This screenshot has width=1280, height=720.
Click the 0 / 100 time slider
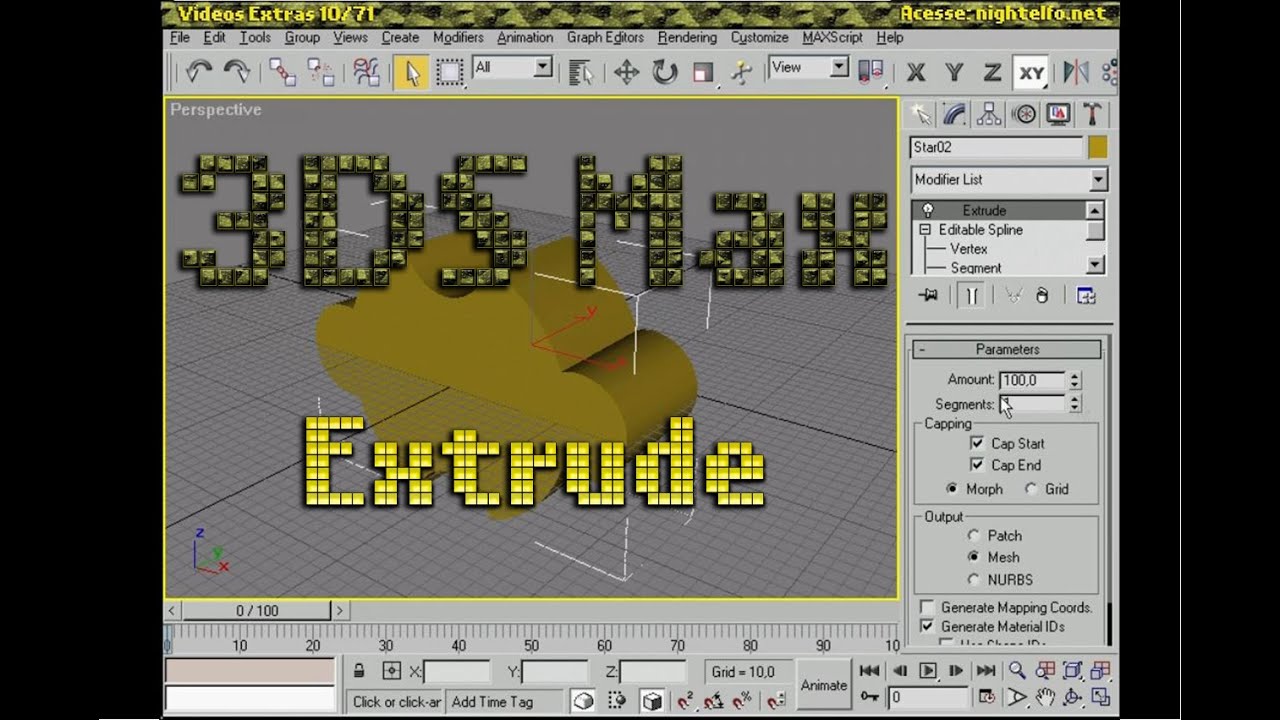click(257, 610)
